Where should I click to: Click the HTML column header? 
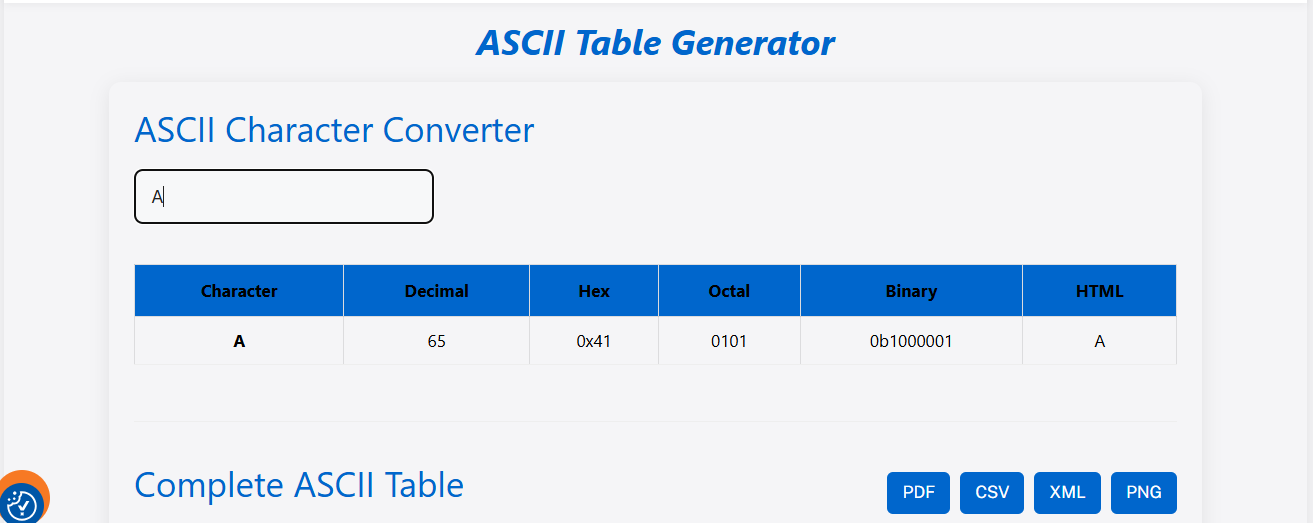coord(1099,291)
